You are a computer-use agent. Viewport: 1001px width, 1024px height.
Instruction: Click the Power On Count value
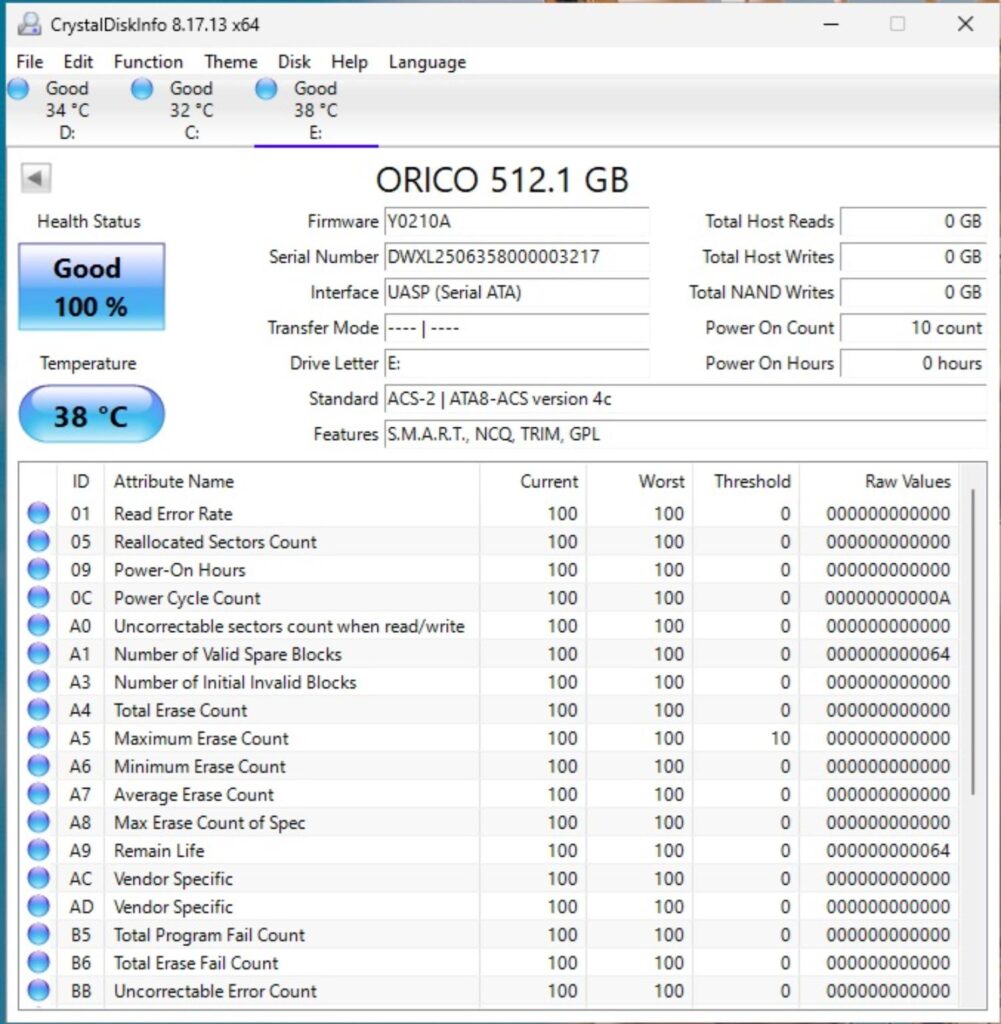[913, 327]
